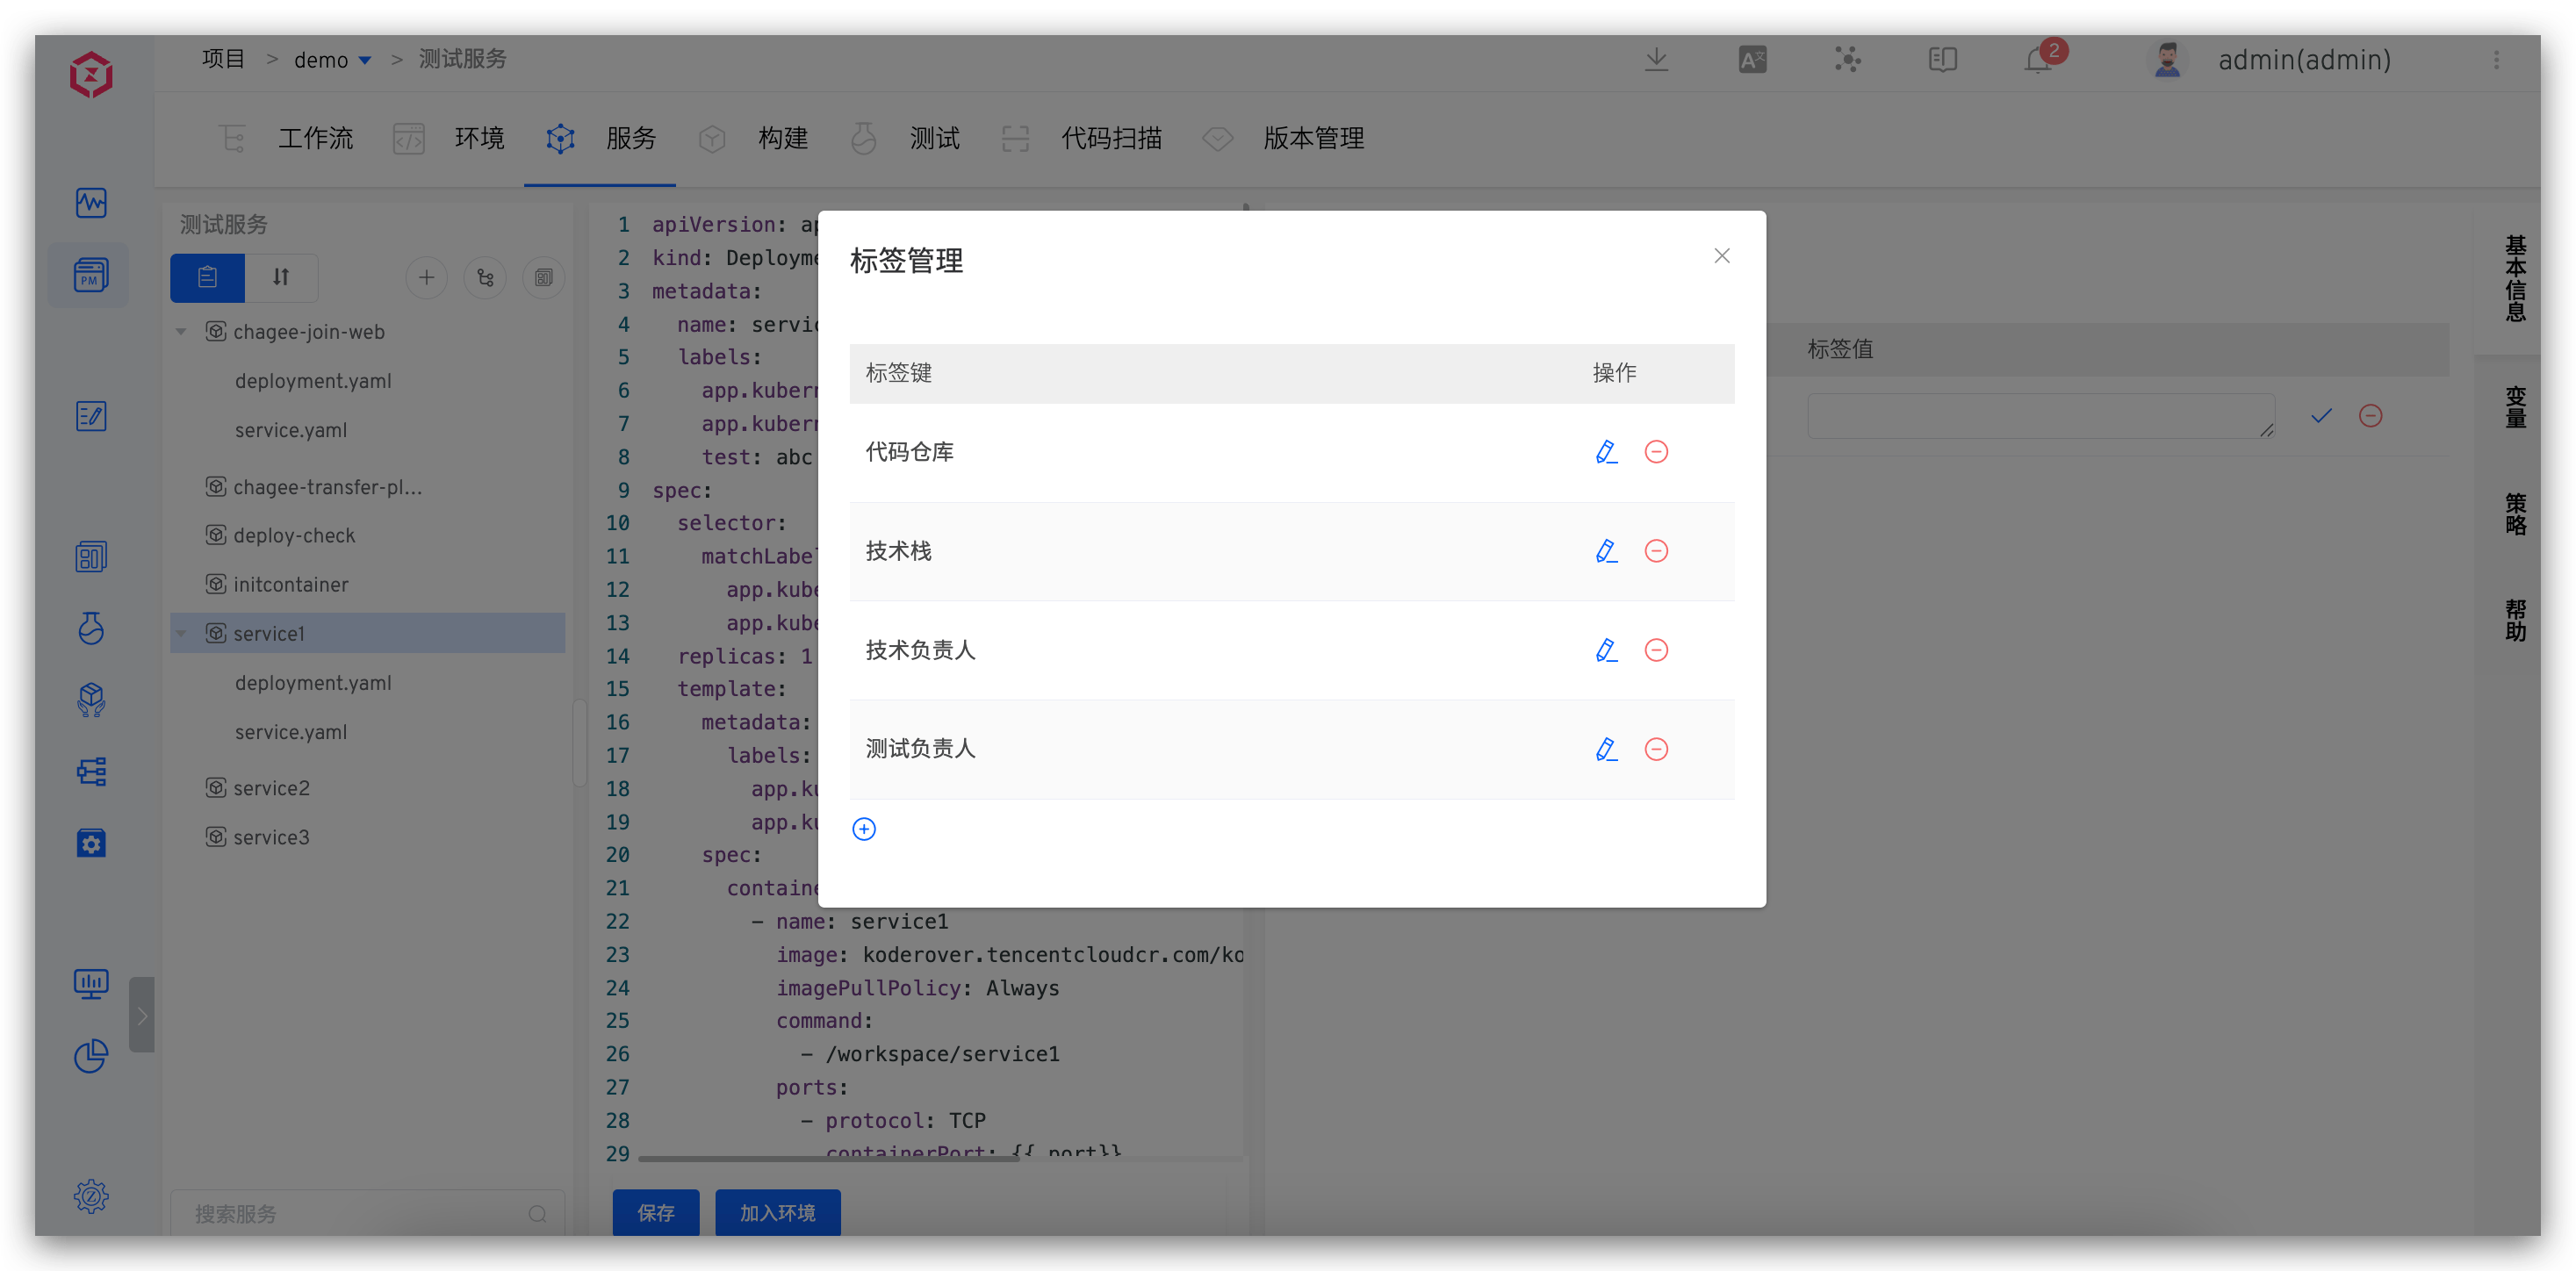The height and width of the screenshot is (1271, 2576).
Task: Close the 标签管理 dialog
Action: tap(1721, 256)
